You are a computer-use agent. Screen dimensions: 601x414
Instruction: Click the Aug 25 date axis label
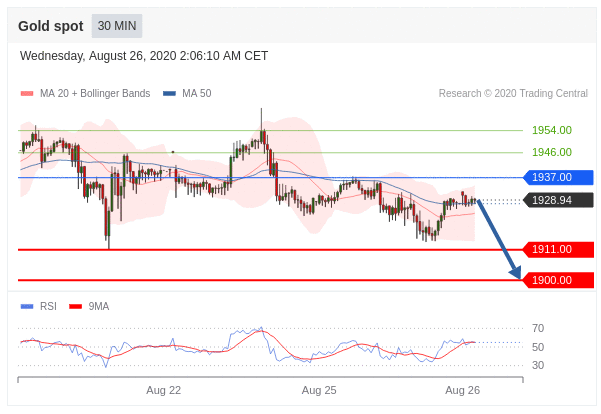click(319, 390)
